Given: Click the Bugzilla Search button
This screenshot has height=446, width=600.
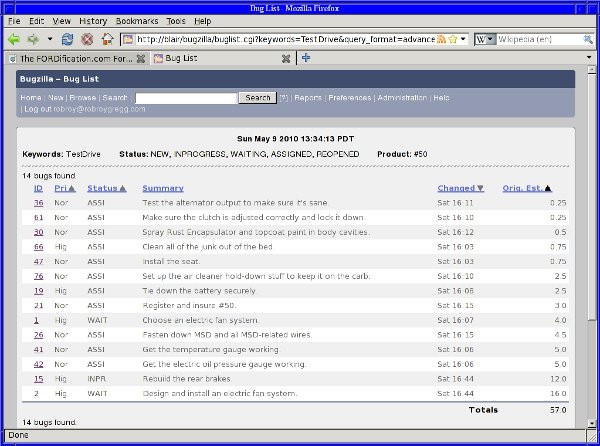Looking at the screenshot, I should coord(258,98).
